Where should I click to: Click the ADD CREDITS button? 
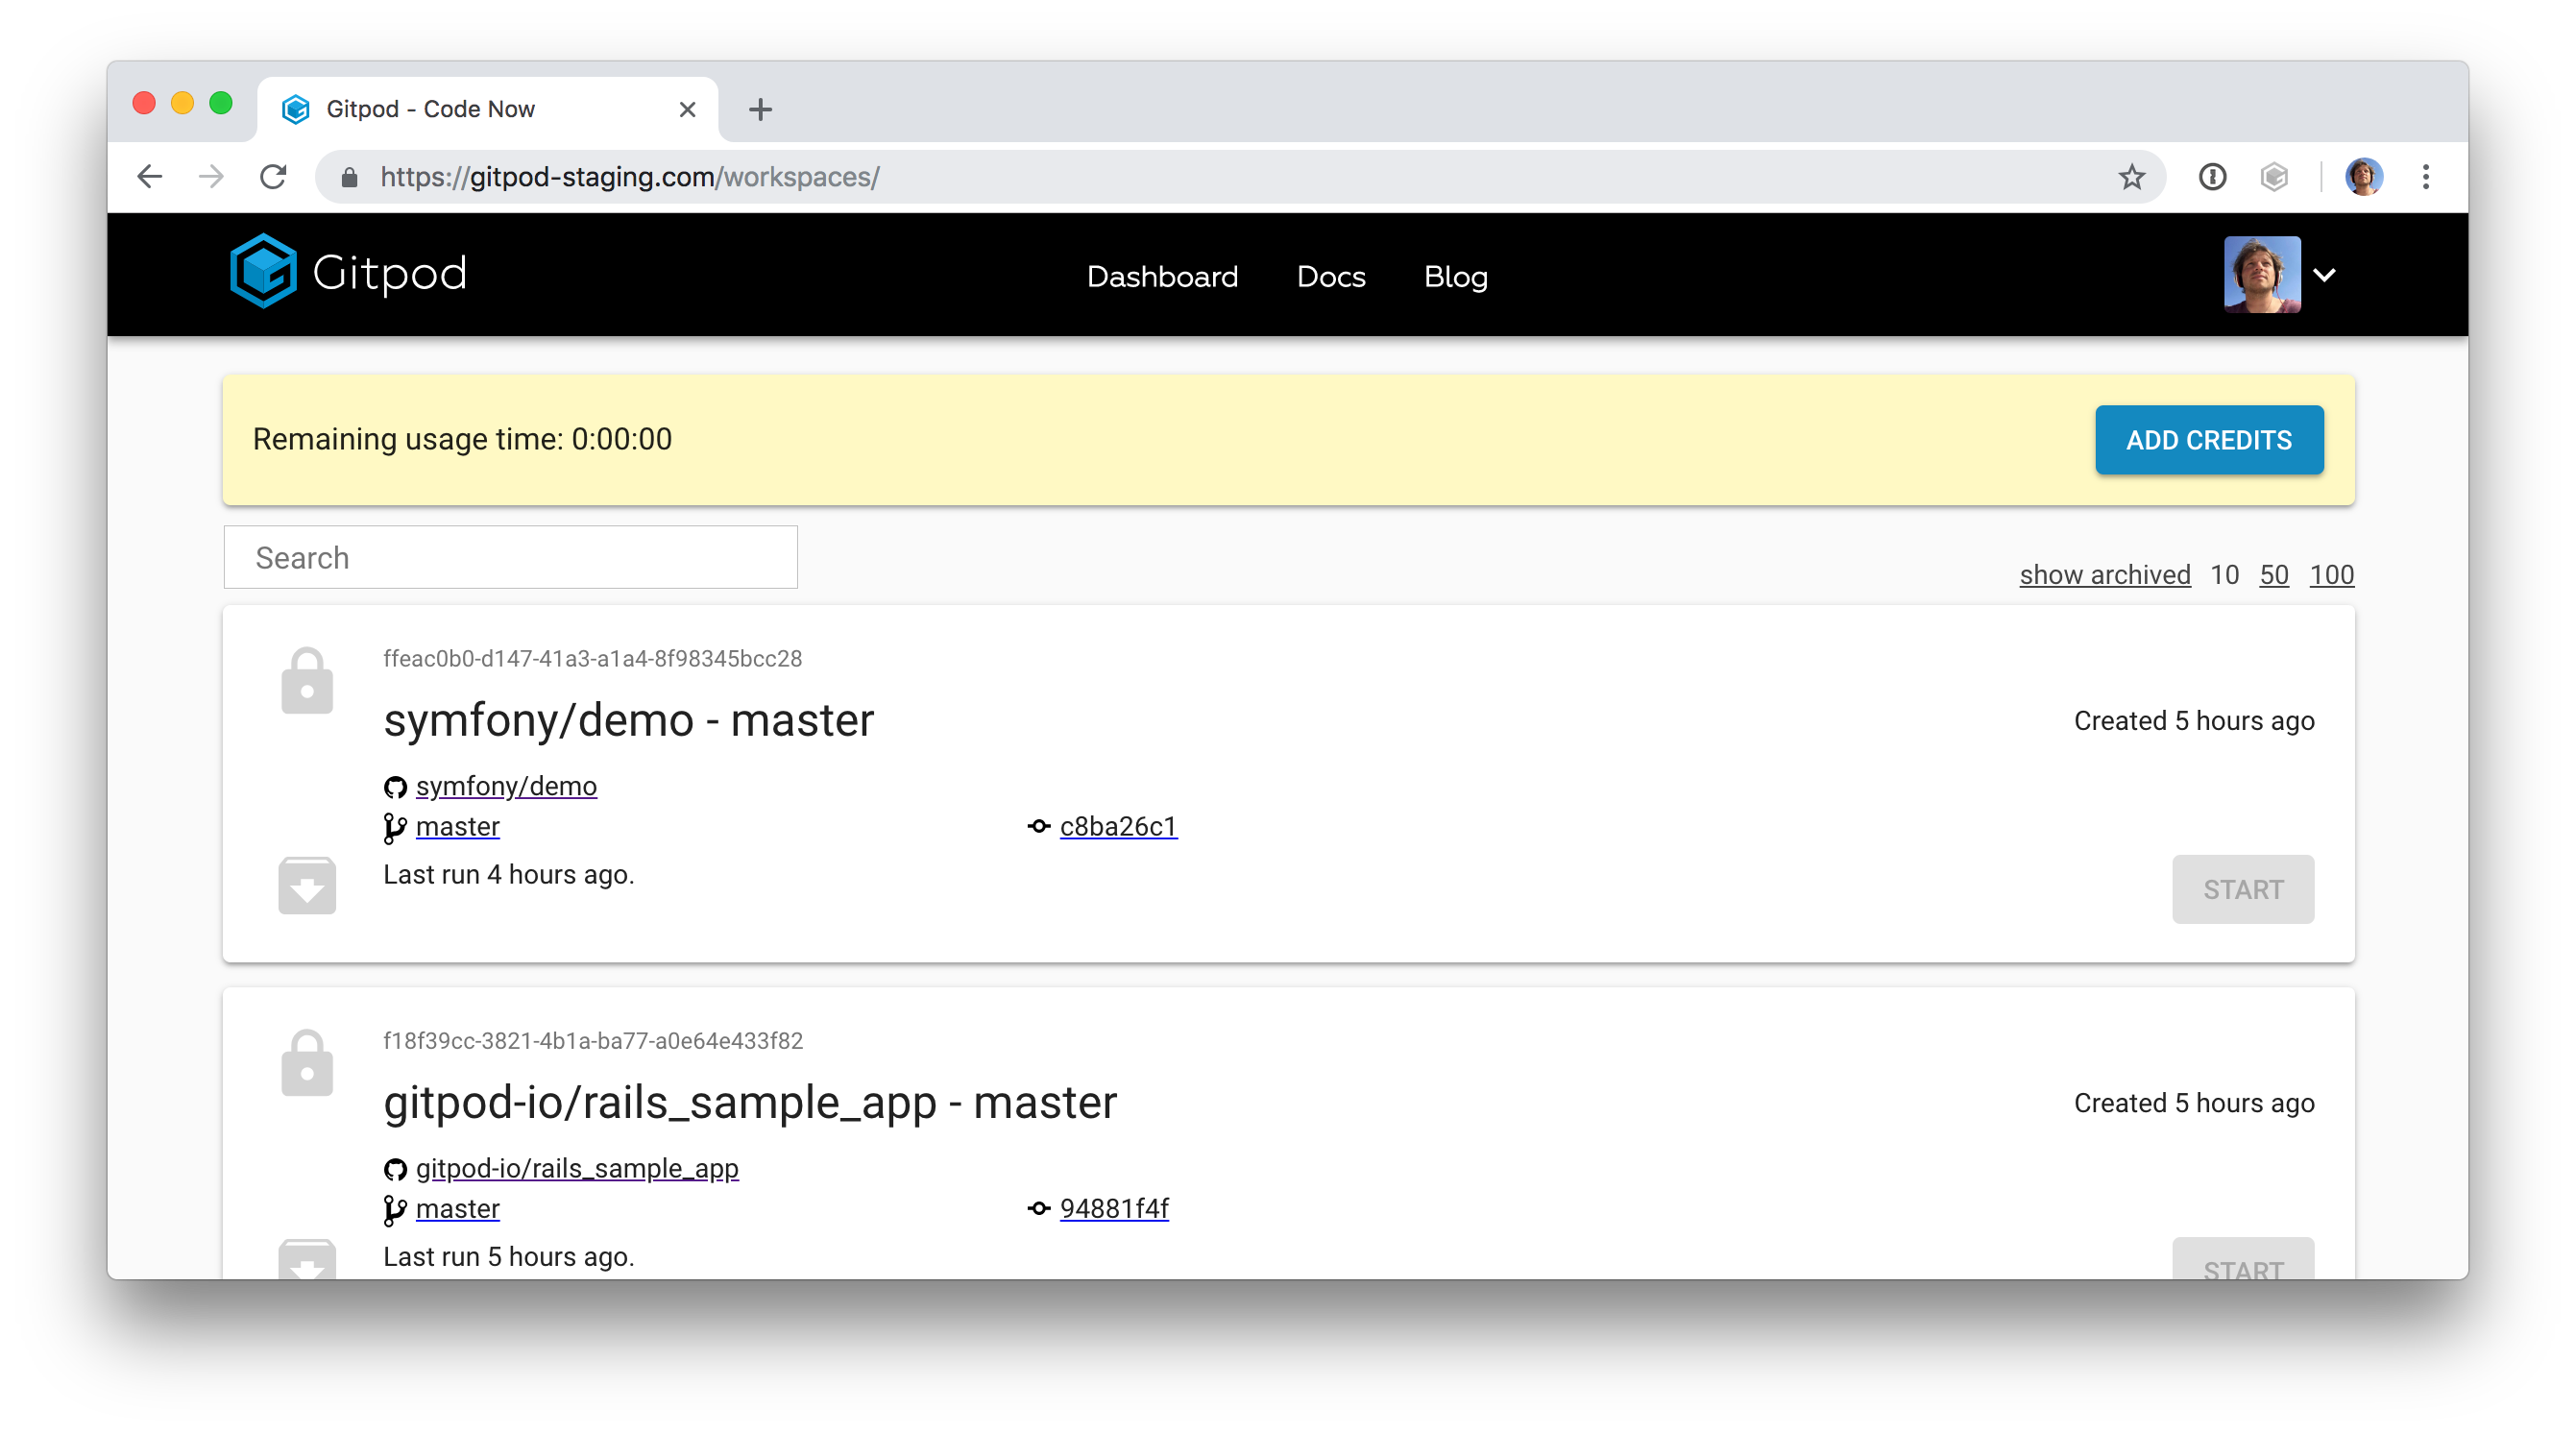coord(2208,440)
